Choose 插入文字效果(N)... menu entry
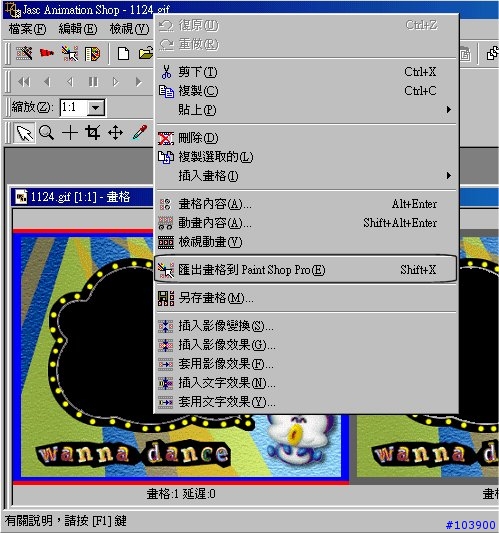 tap(306, 383)
